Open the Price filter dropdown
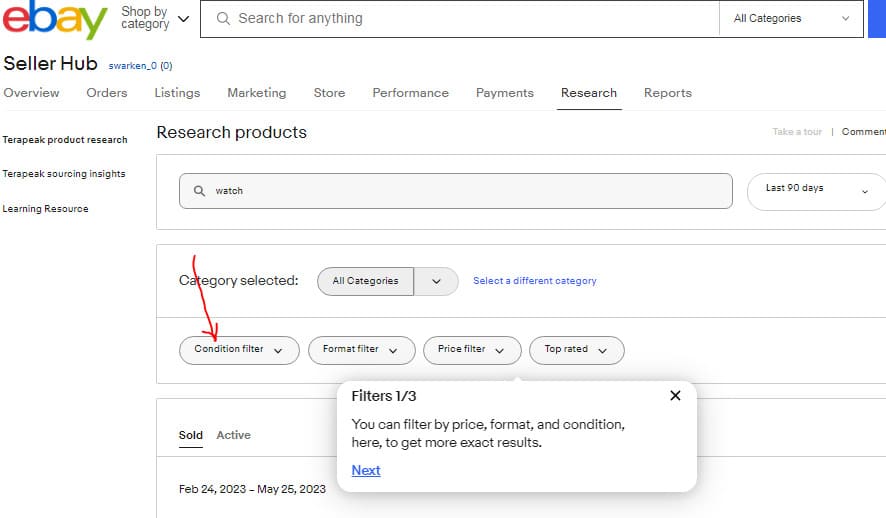The width and height of the screenshot is (886, 518). (472, 350)
